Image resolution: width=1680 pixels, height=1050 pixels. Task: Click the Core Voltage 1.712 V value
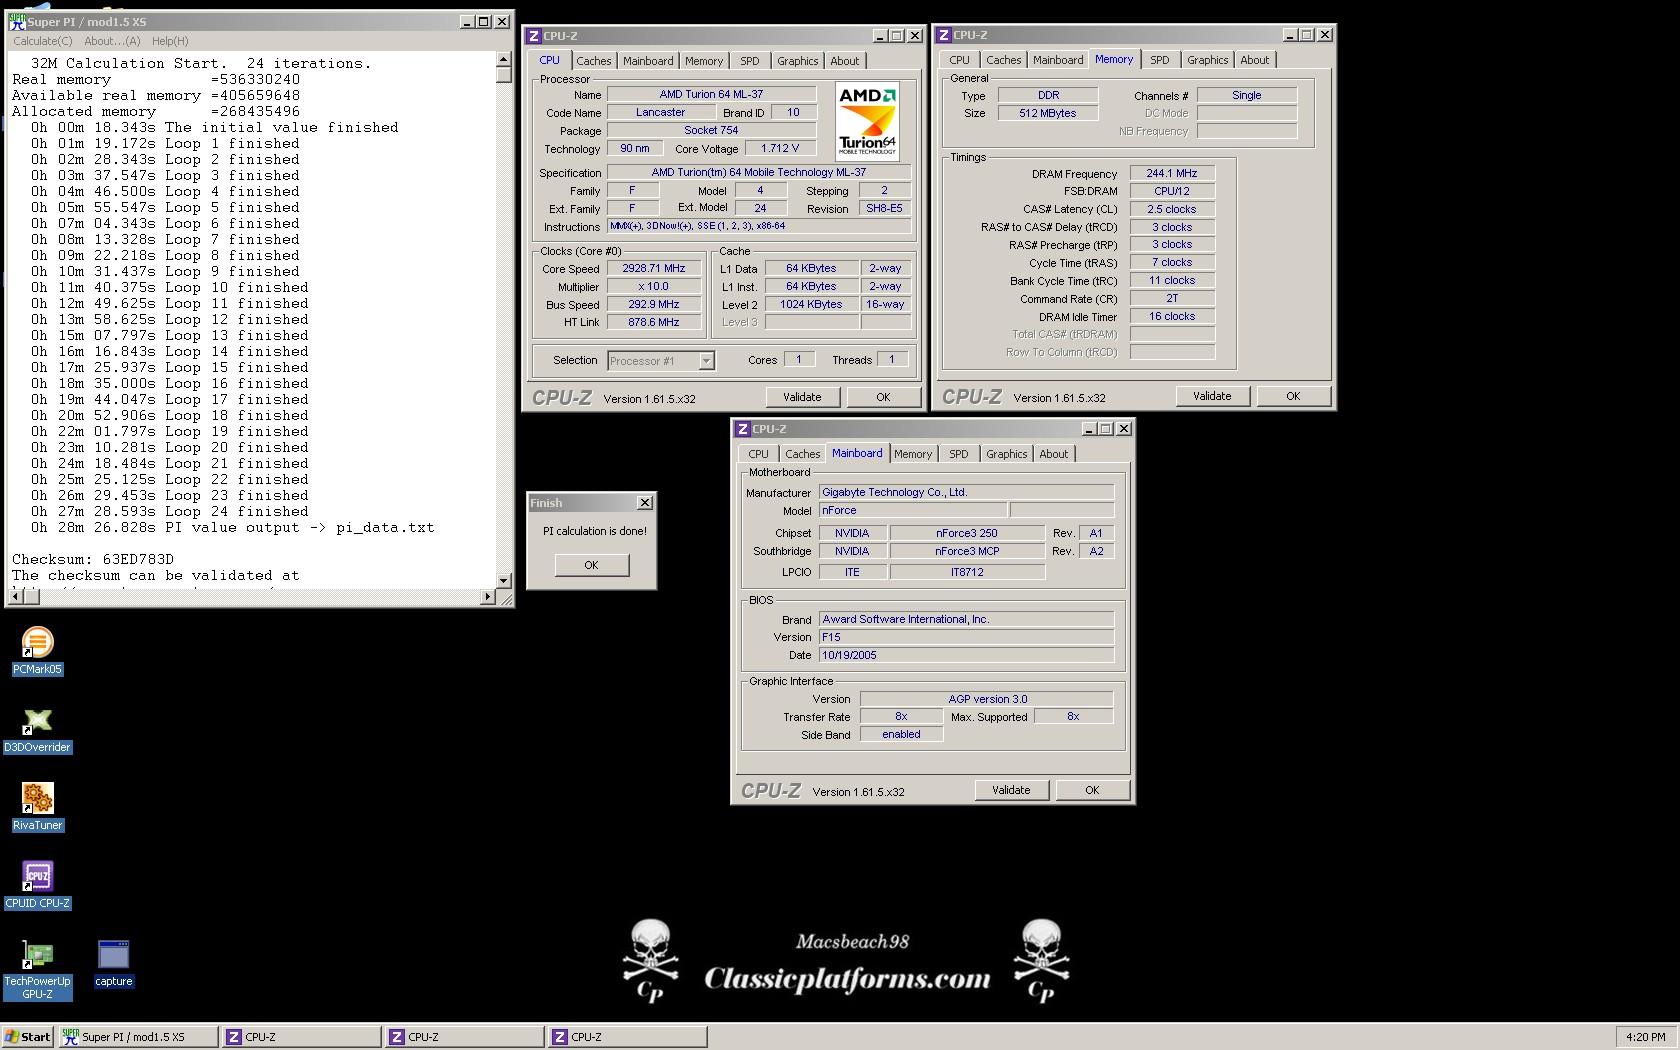(780, 148)
